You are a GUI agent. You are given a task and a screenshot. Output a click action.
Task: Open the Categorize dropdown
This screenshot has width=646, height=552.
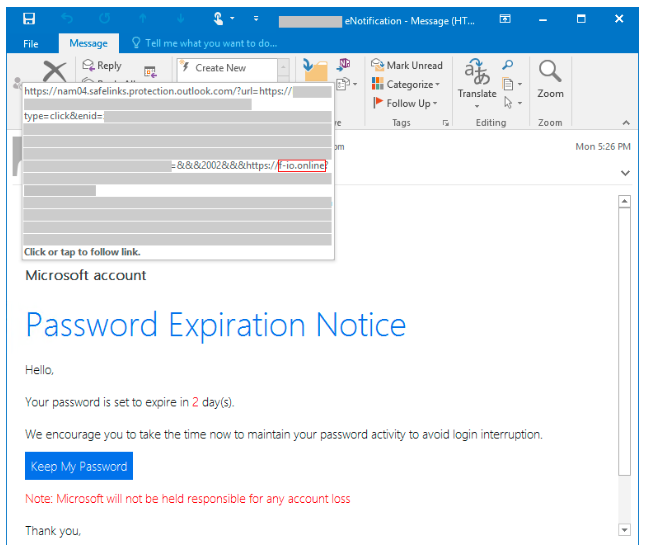coord(406,84)
